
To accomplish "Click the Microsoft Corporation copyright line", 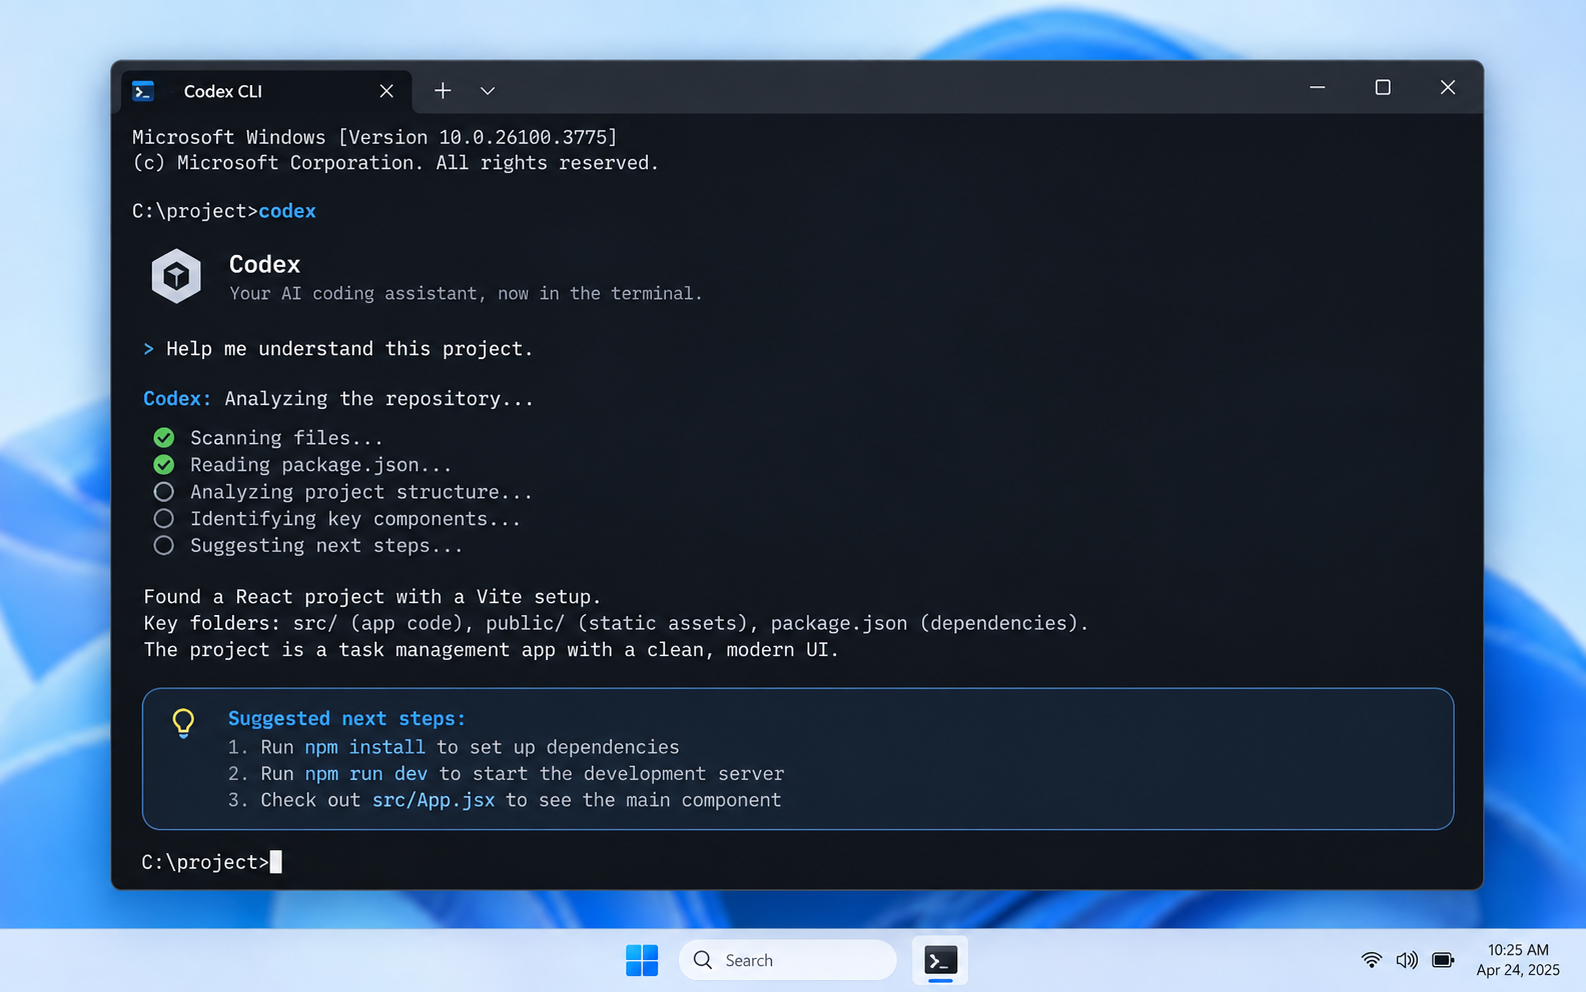I will (396, 163).
